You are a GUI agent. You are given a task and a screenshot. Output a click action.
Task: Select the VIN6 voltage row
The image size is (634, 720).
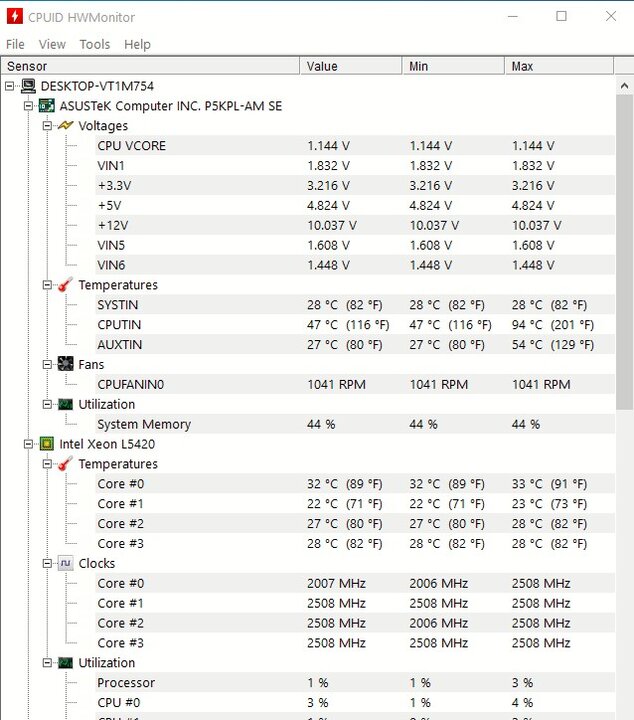pyautogui.click(x=354, y=265)
